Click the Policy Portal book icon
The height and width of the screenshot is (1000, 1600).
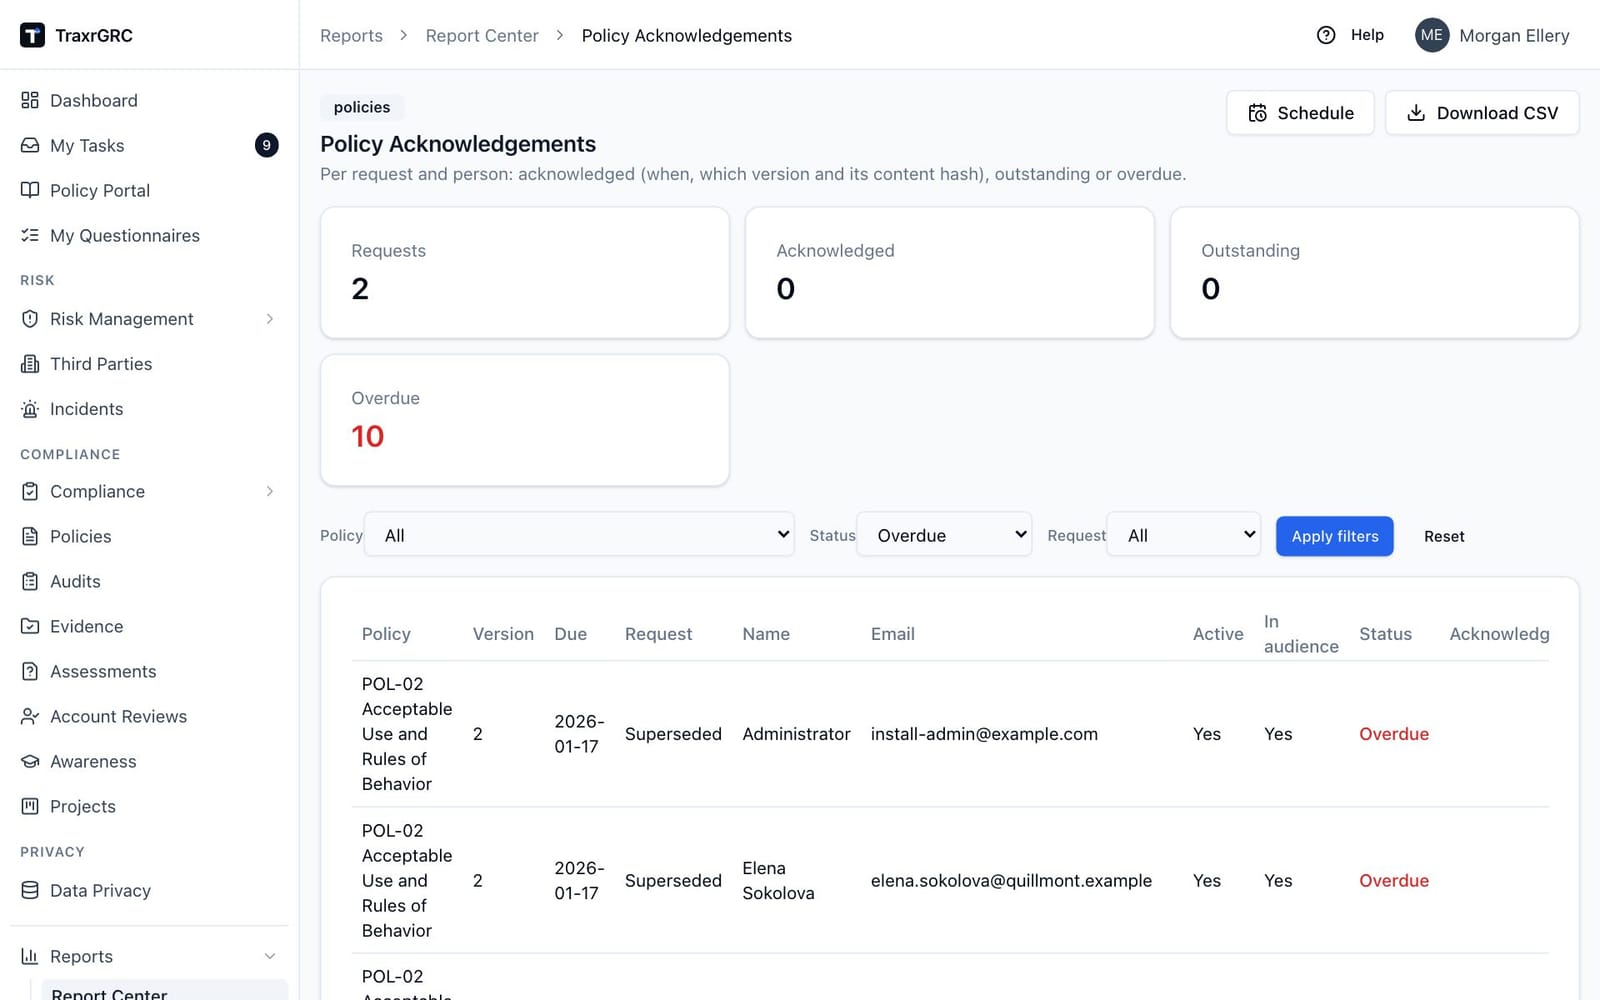[x=30, y=190]
